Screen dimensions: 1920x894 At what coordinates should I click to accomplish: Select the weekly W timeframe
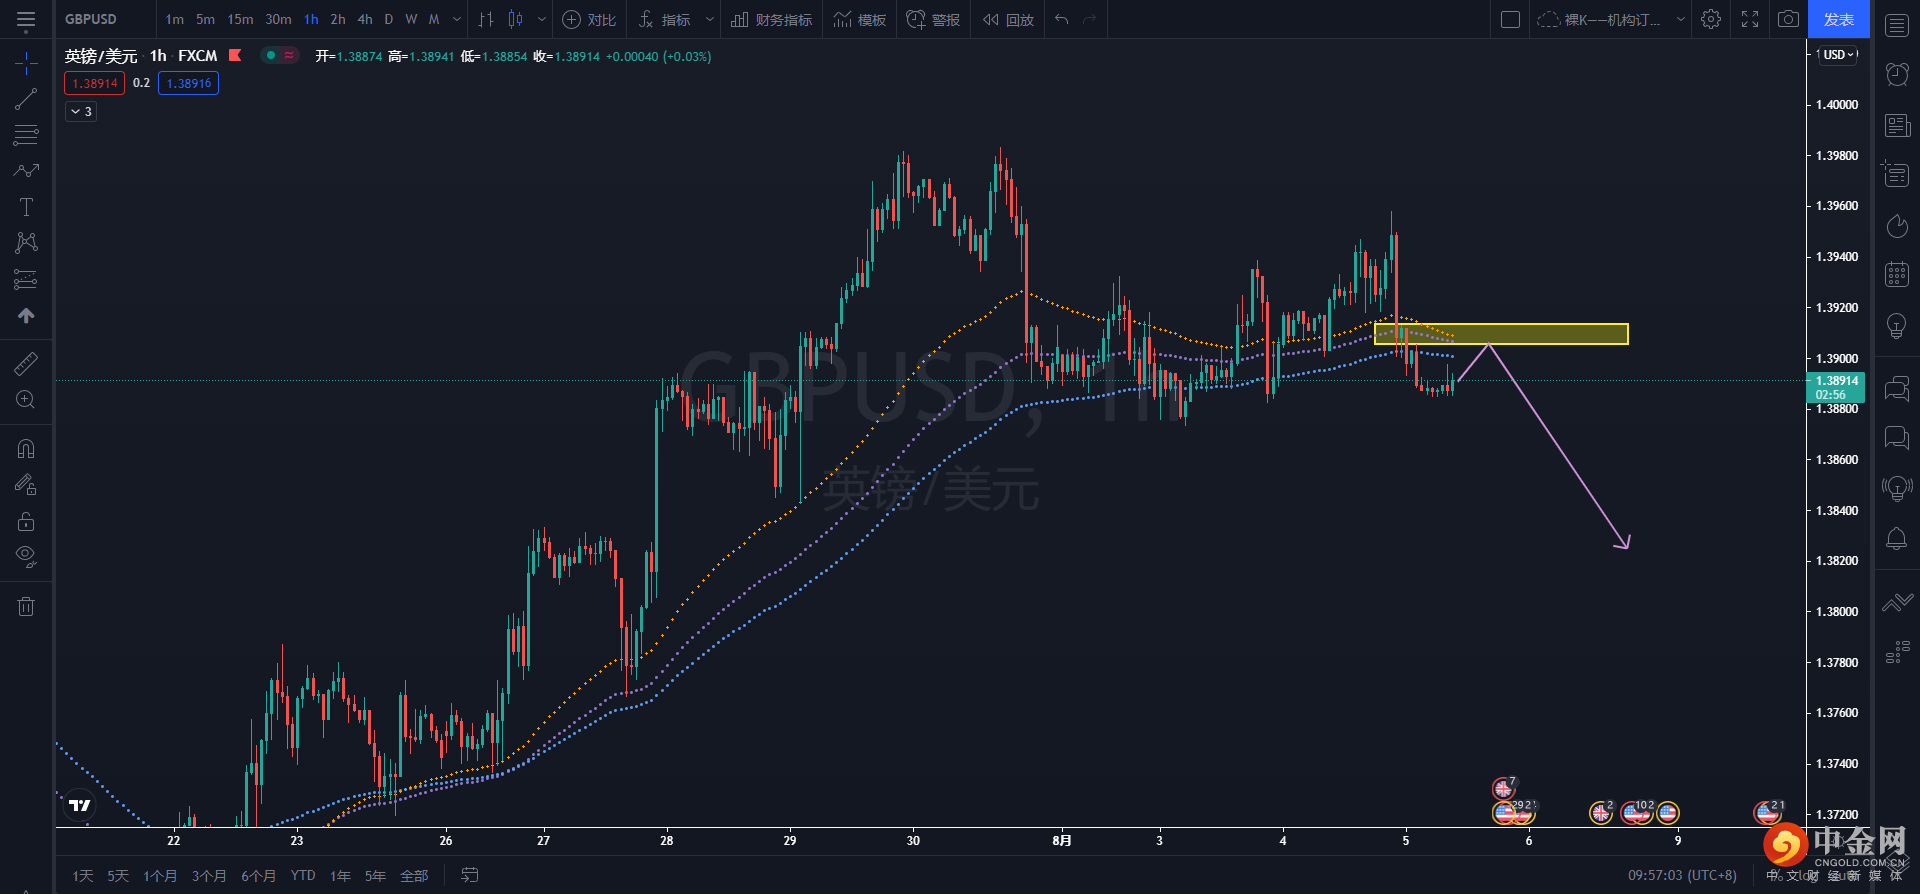pos(411,19)
